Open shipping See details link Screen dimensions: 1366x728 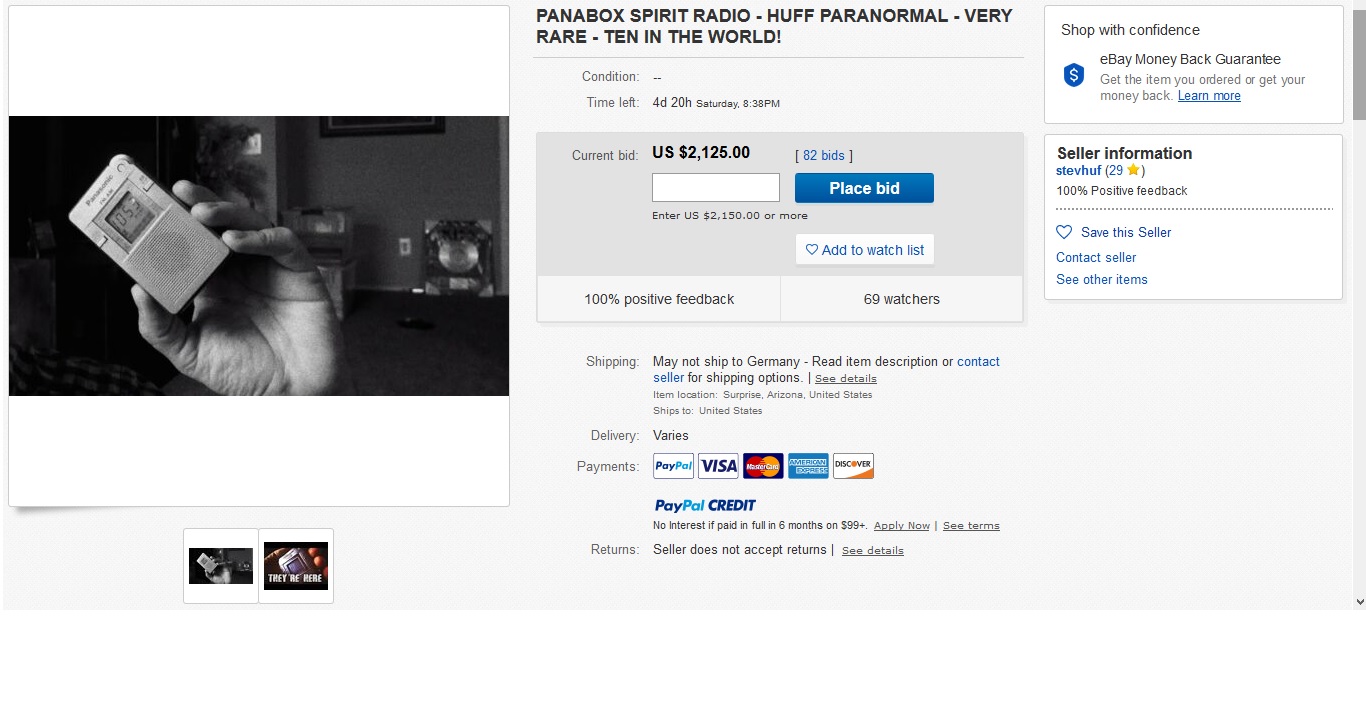846,379
